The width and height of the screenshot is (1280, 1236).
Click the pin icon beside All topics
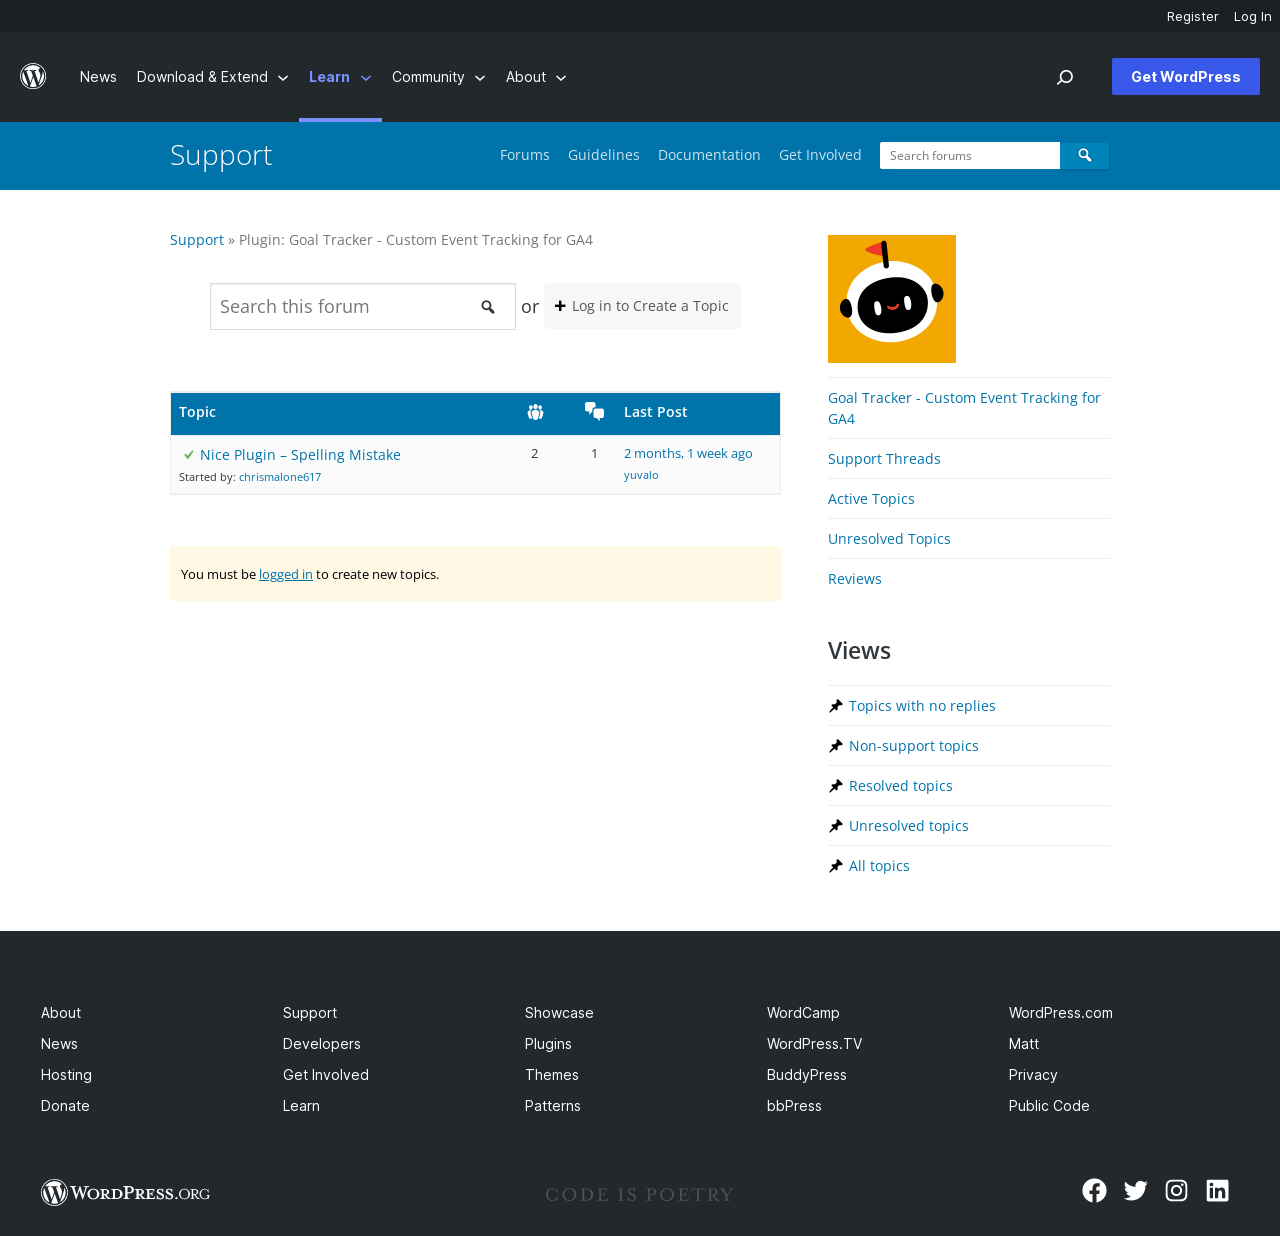[836, 866]
